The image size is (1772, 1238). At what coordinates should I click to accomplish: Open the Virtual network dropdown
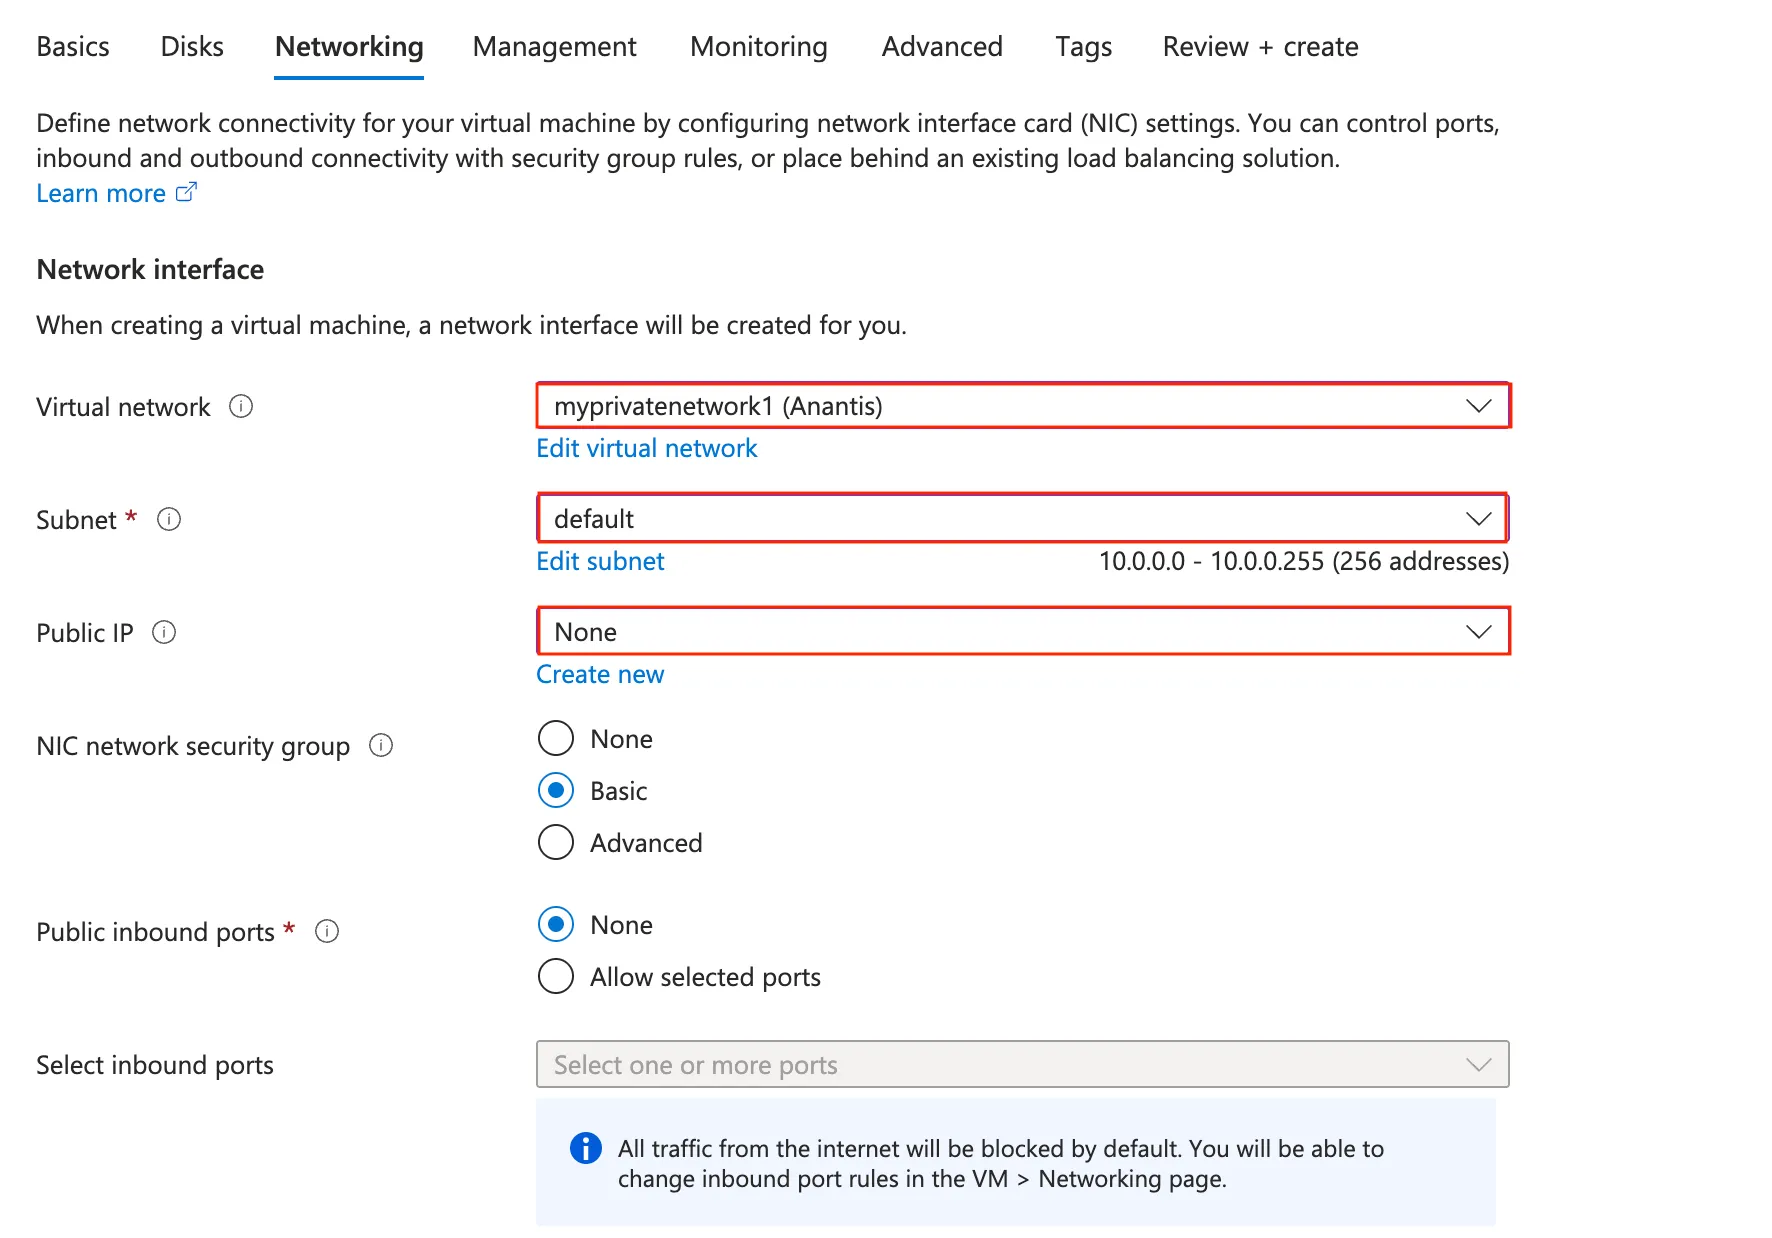[x=1478, y=406]
